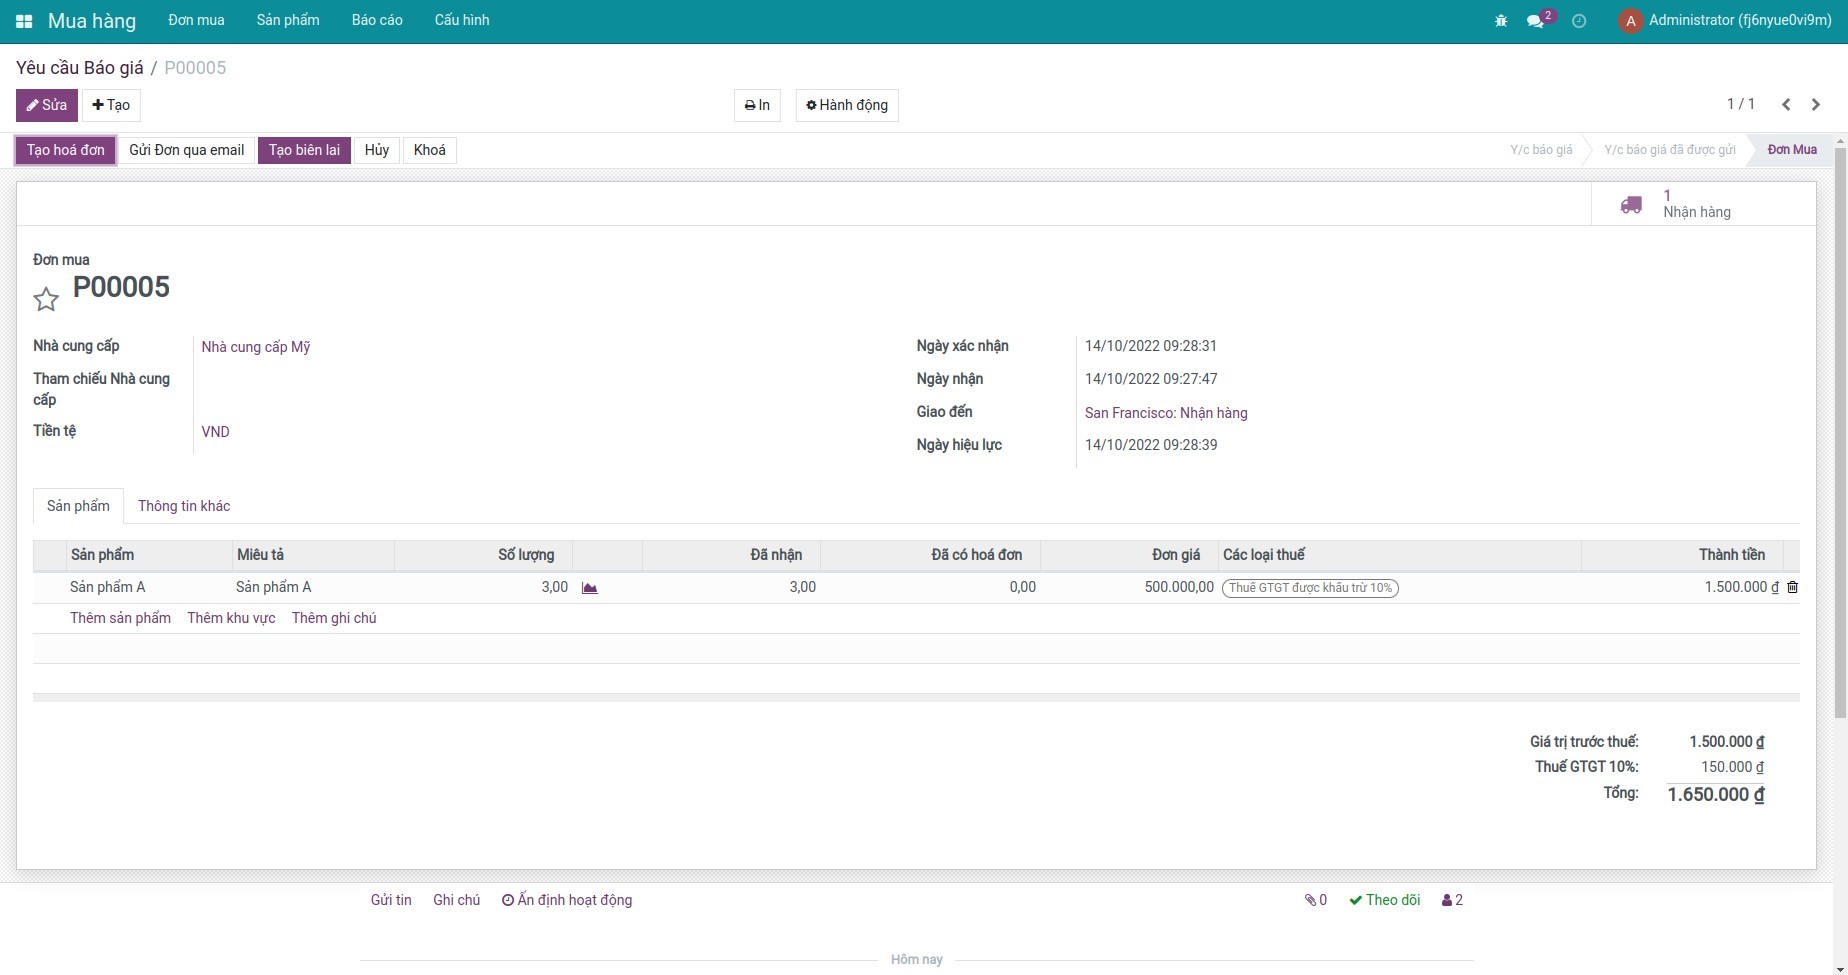Click the Thêm sản phẩm link
Screen dimensions: 1848x975
(120, 618)
